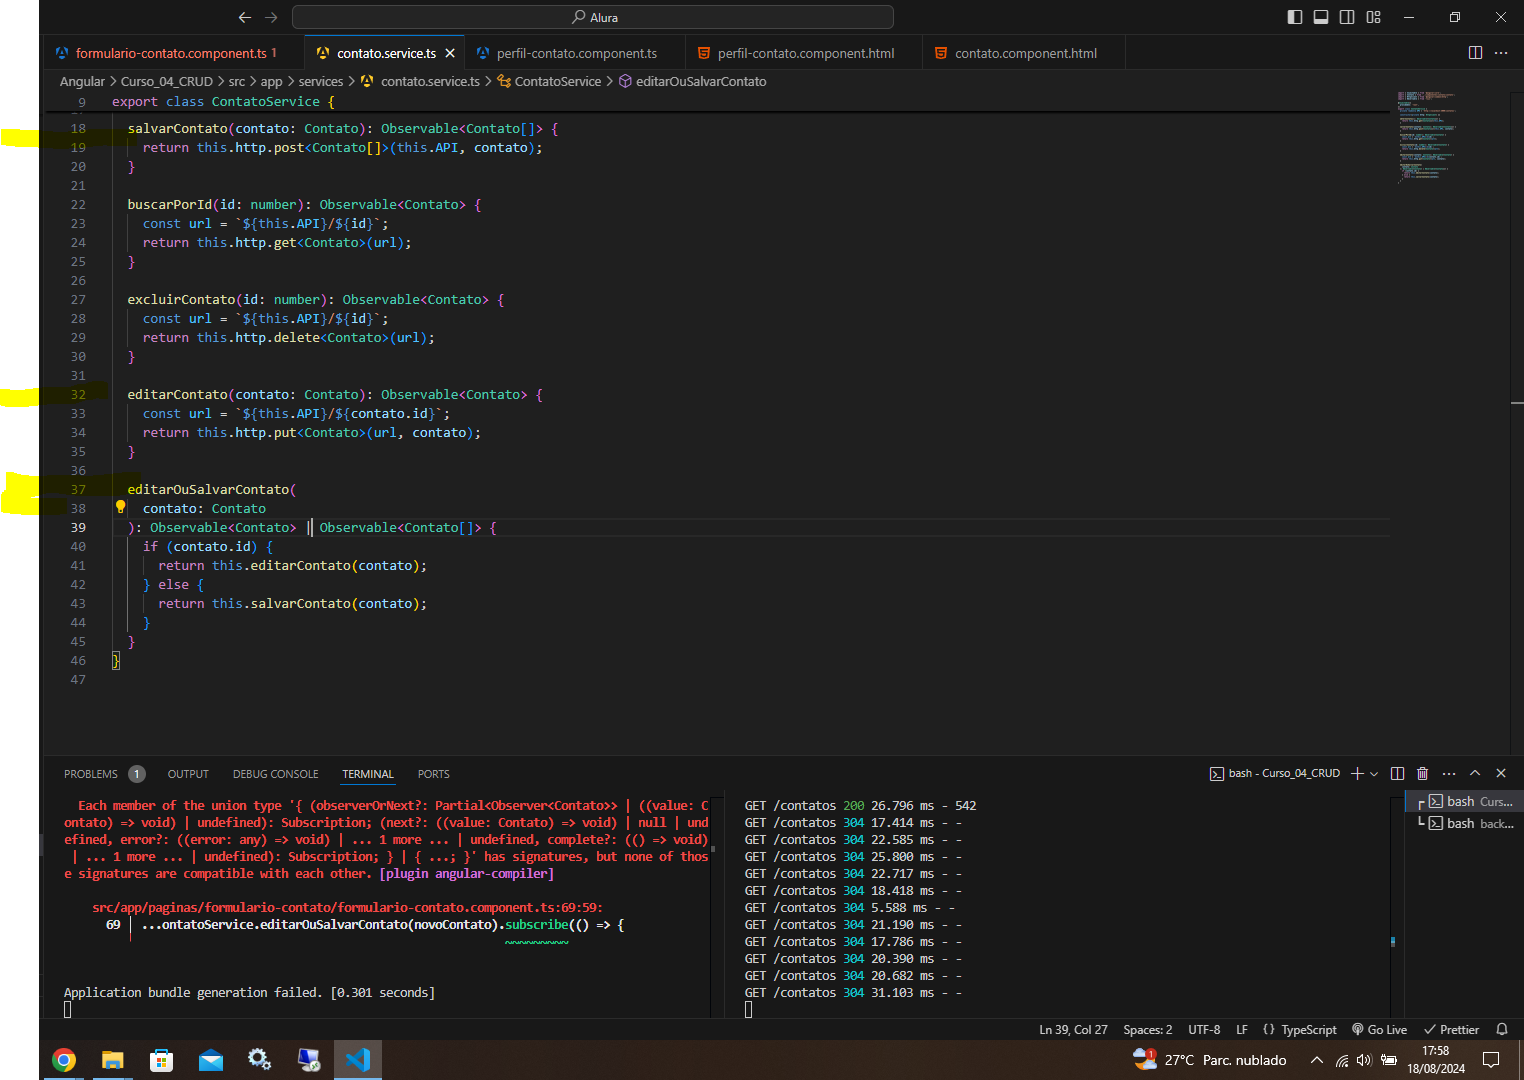This screenshot has width=1524, height=1080.
Task: Open the PORTS panel tab
Action: 433,774
